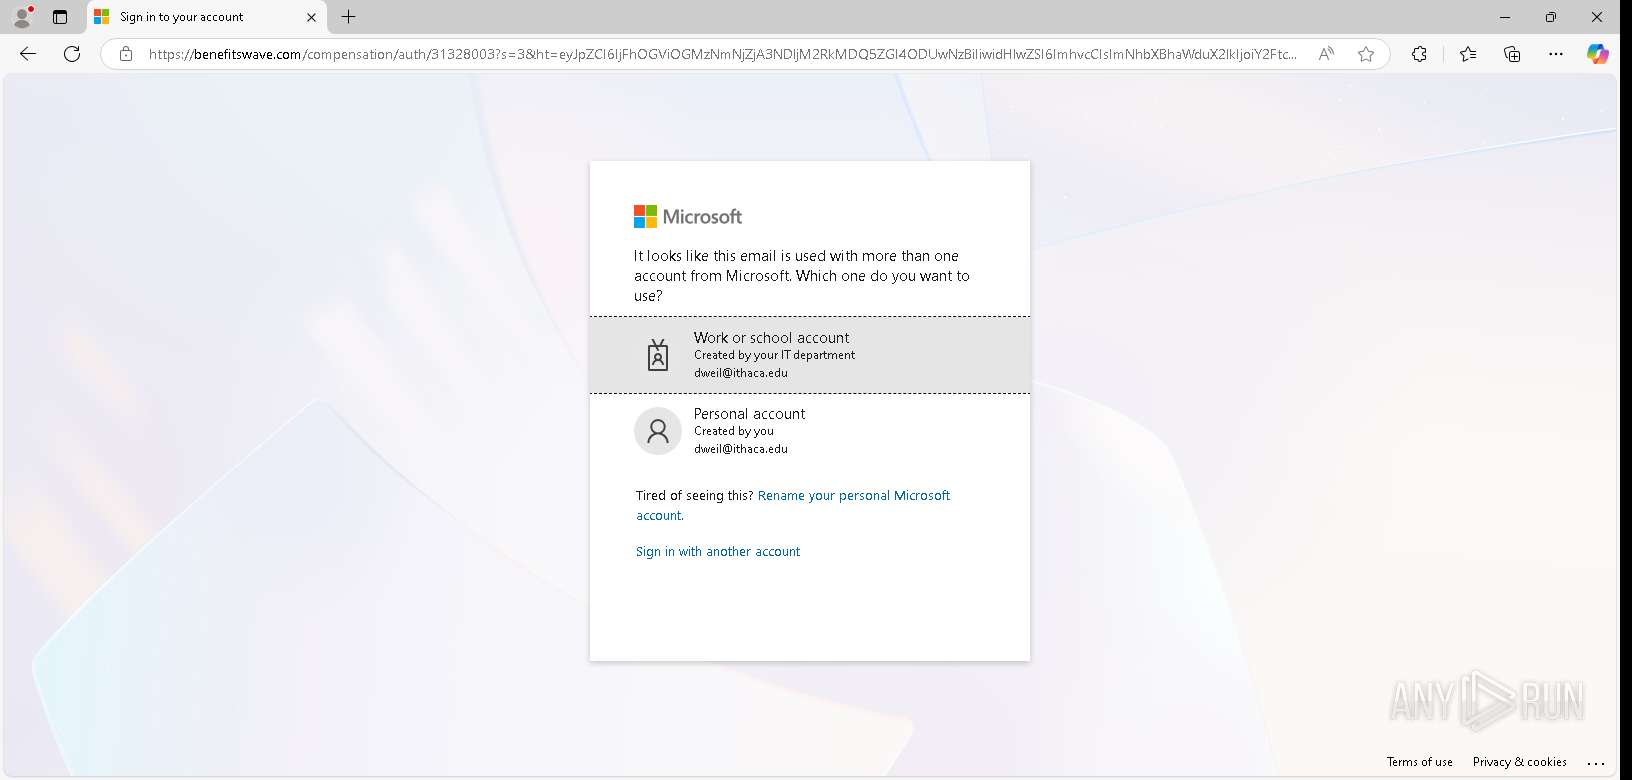This screenshot has width=1632, height=780.
Task: Restore down the browser window
Action: [1551, 17]
